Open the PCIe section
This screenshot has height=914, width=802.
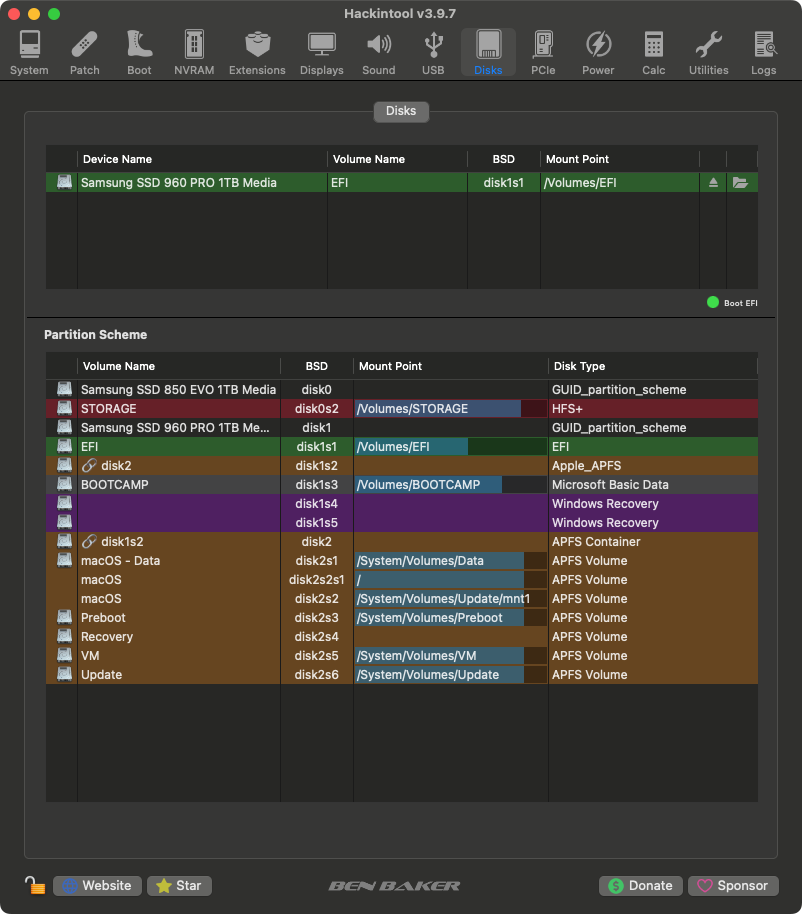coord(543,52)
